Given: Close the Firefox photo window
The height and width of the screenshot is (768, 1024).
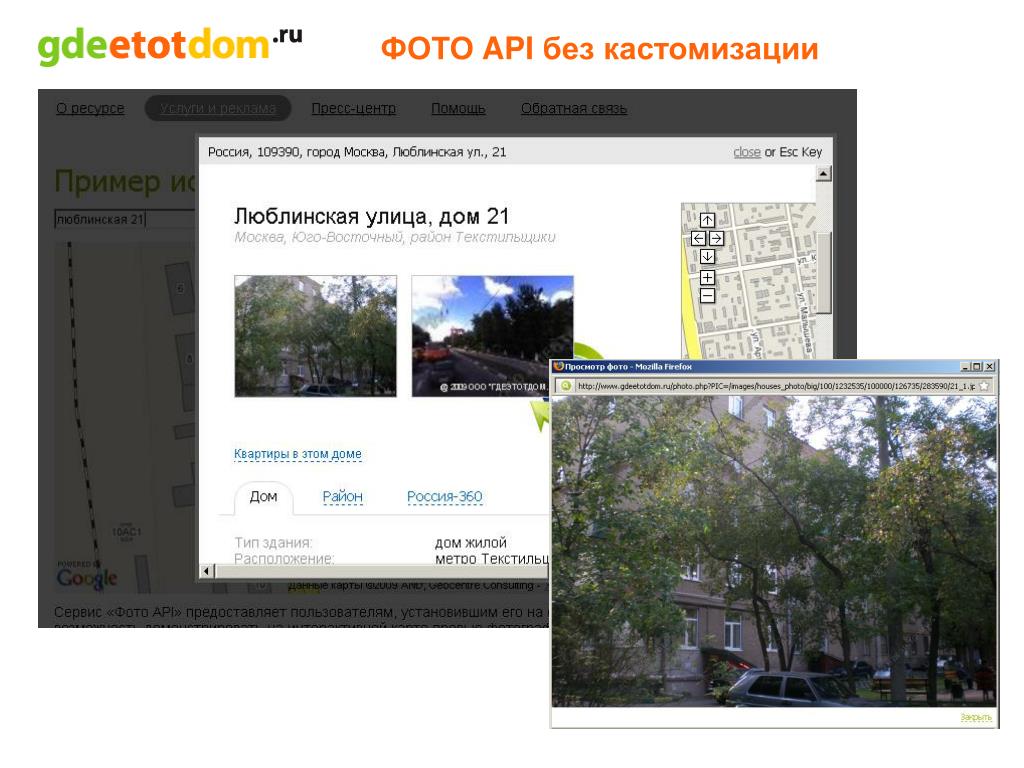Looking at the screenshot, I should point(989,367).
